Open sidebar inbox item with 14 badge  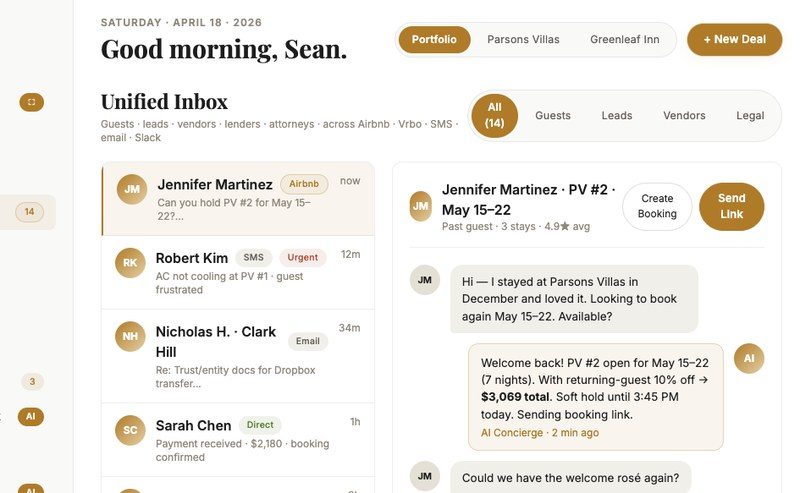(x=30, y=212)
